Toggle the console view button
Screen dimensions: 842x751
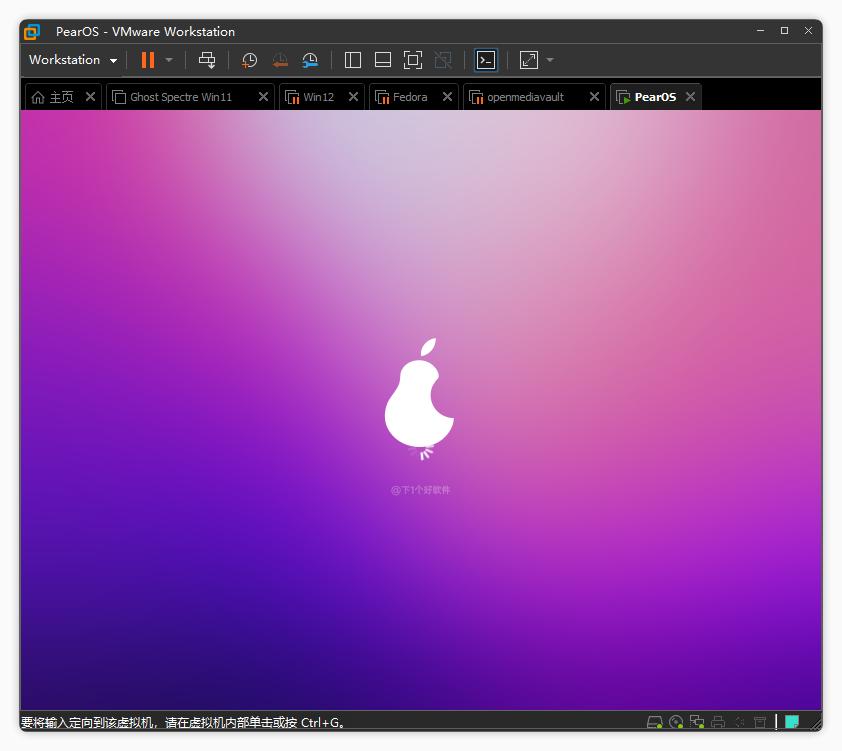486,60
